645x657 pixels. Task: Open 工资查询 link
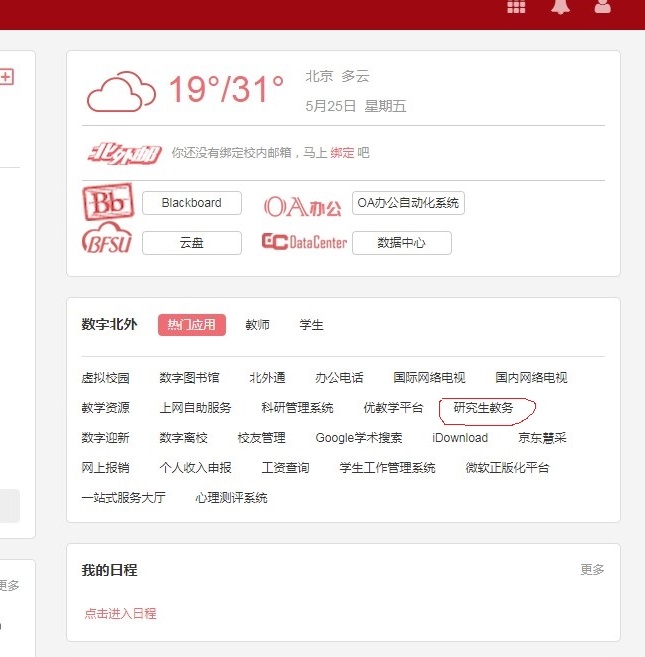tap(285, 468)
